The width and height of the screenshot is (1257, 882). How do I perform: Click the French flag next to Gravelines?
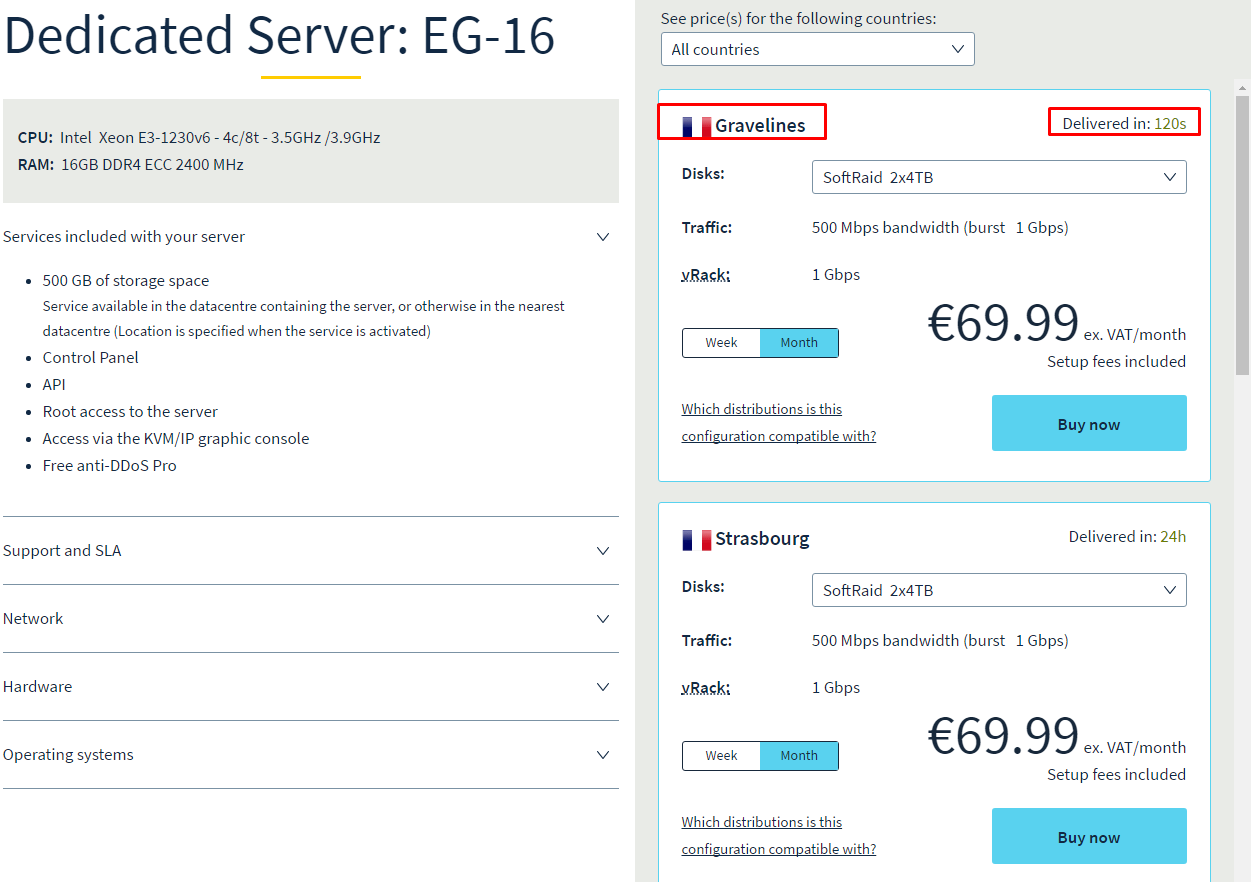[x=696, y=126]
